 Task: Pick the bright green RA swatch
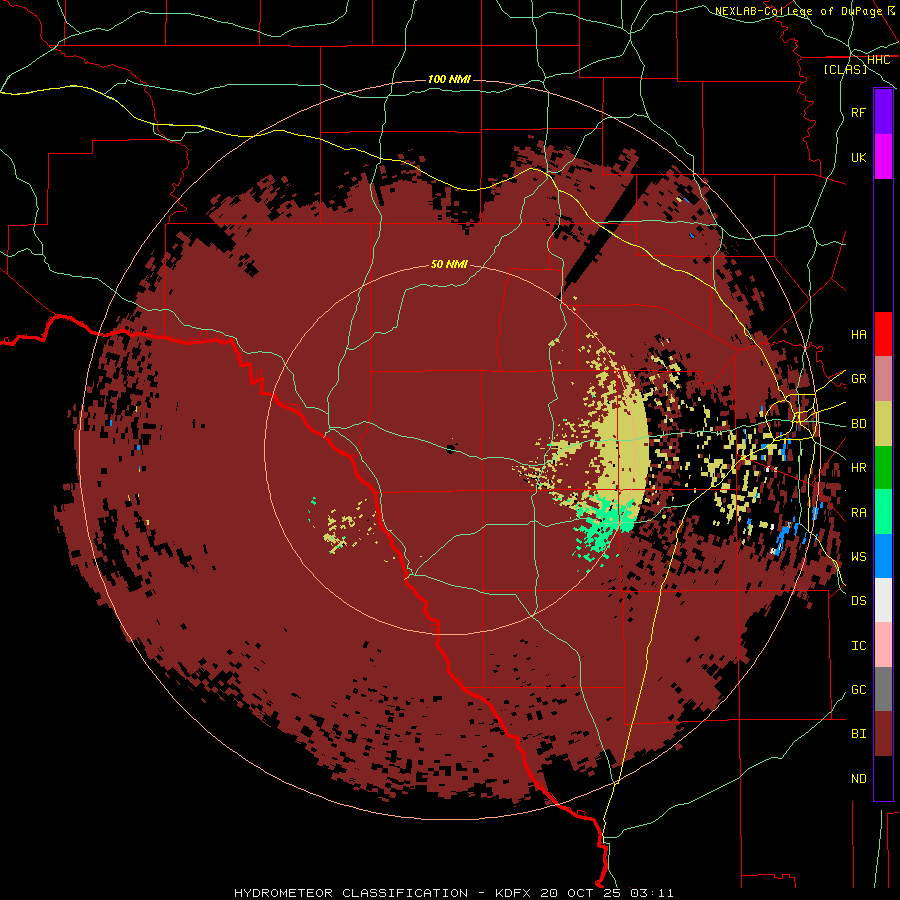[x=883, y=512]
